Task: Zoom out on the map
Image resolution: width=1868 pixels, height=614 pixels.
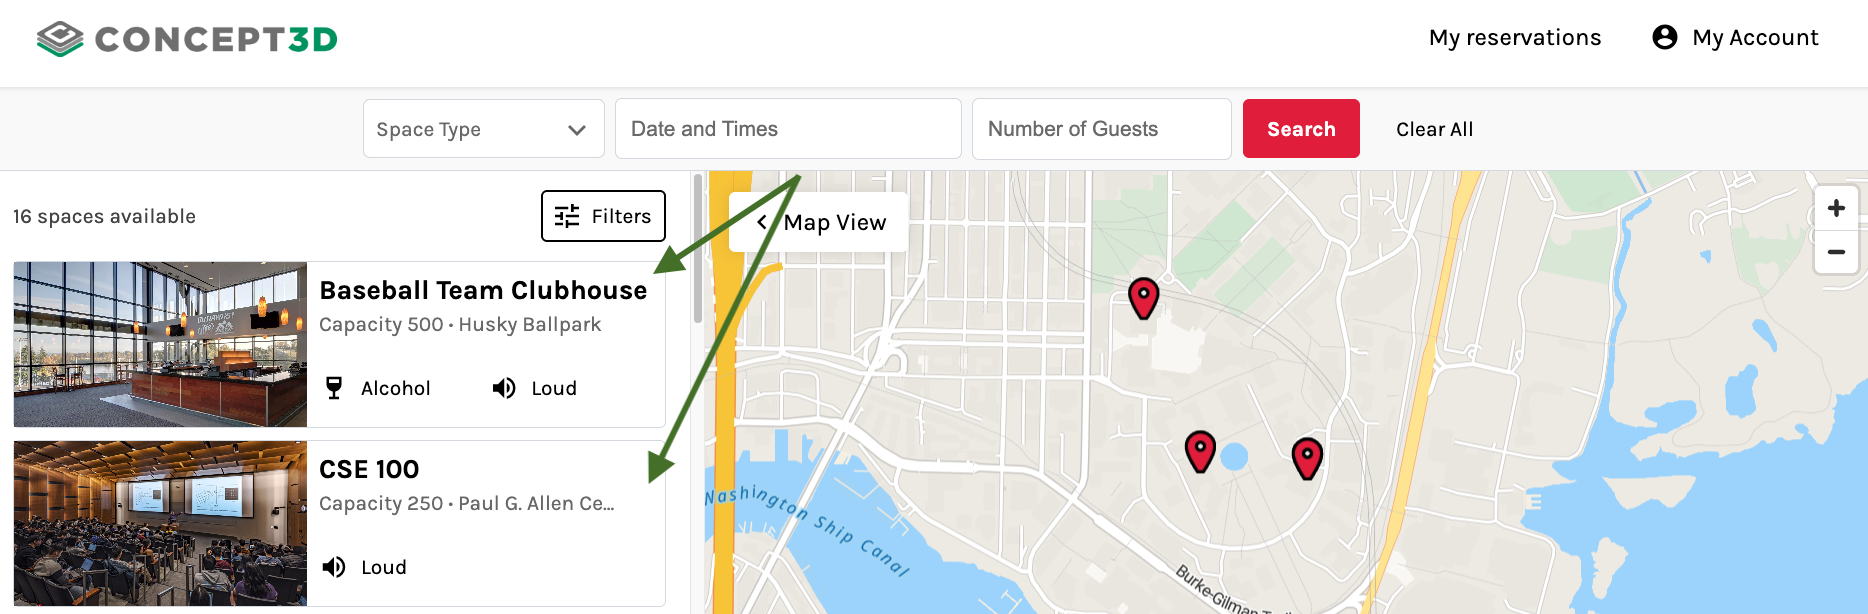Action: point(1836,252)
